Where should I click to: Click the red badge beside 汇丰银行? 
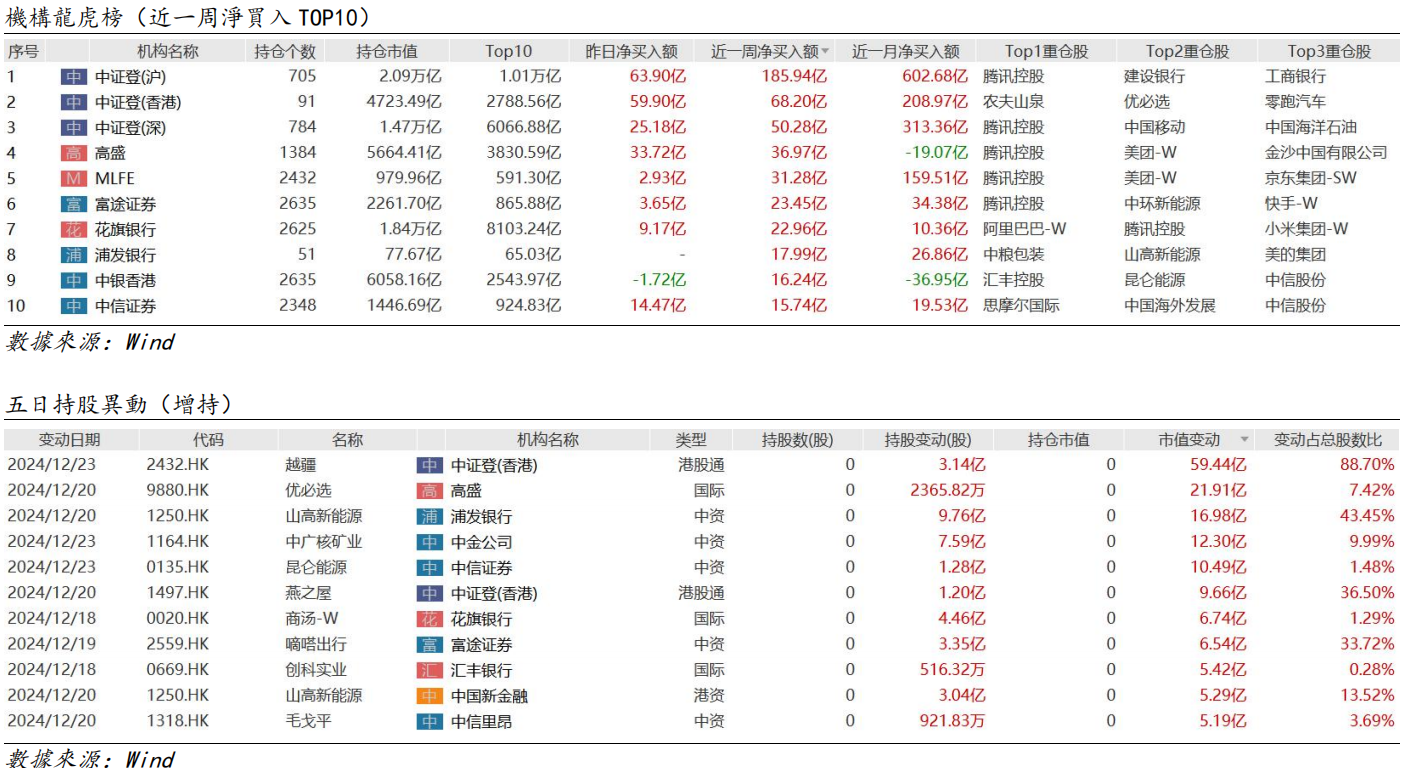(429, 670)
